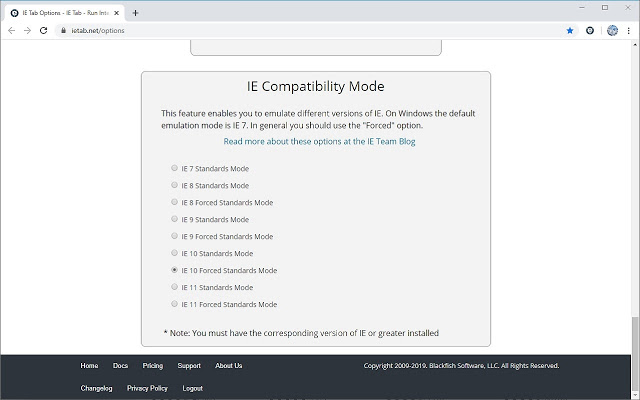Switch to the IE Tab Options tab
This screenshot has width=640, height=400.
click(64, 13)
